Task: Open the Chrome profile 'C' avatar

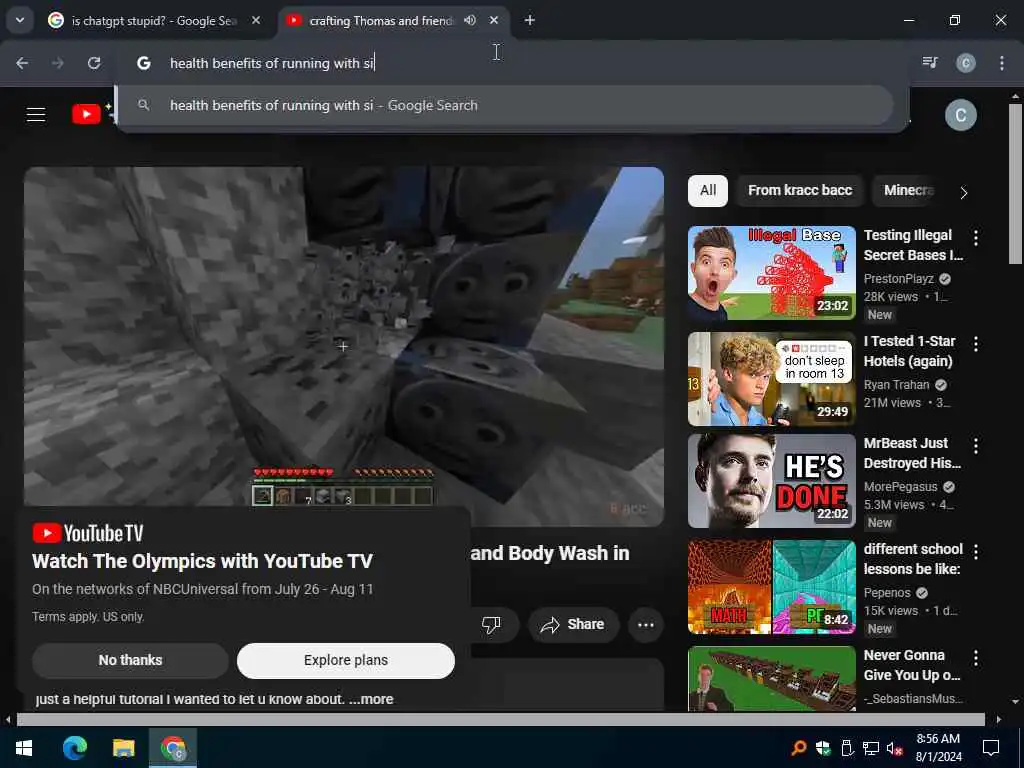Action: (x=965, y=63)
